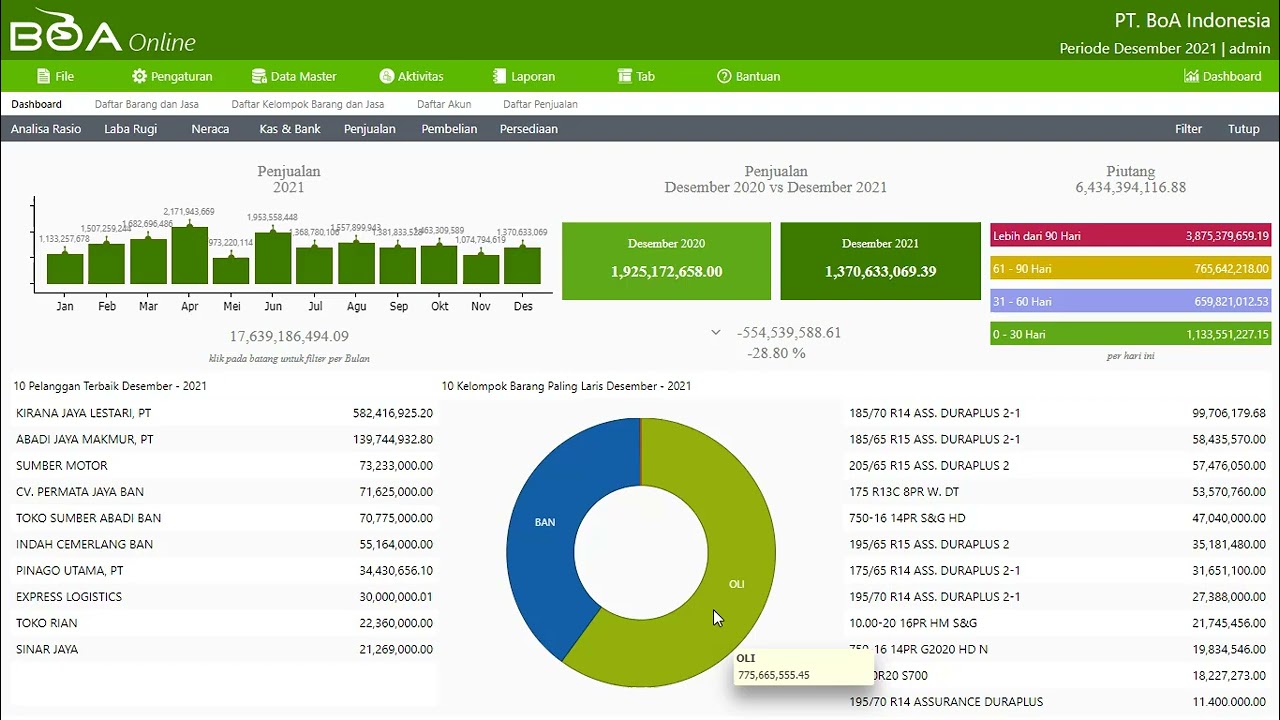The height and width of the screenshot is (720, 1280).
Task: Switch to Daftar Barang dan Jasa tab
Action: pos(146,104)
